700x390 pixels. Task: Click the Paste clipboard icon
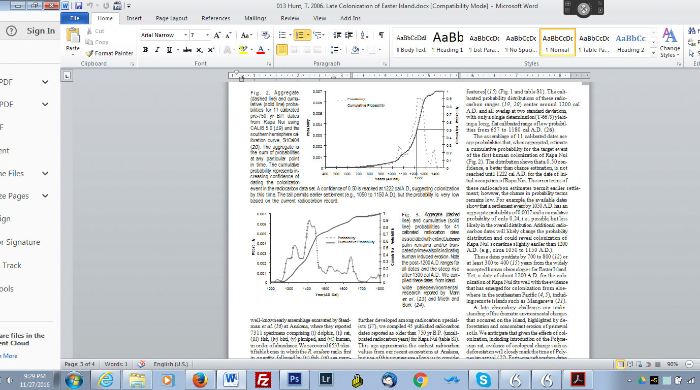click(72, 36)
